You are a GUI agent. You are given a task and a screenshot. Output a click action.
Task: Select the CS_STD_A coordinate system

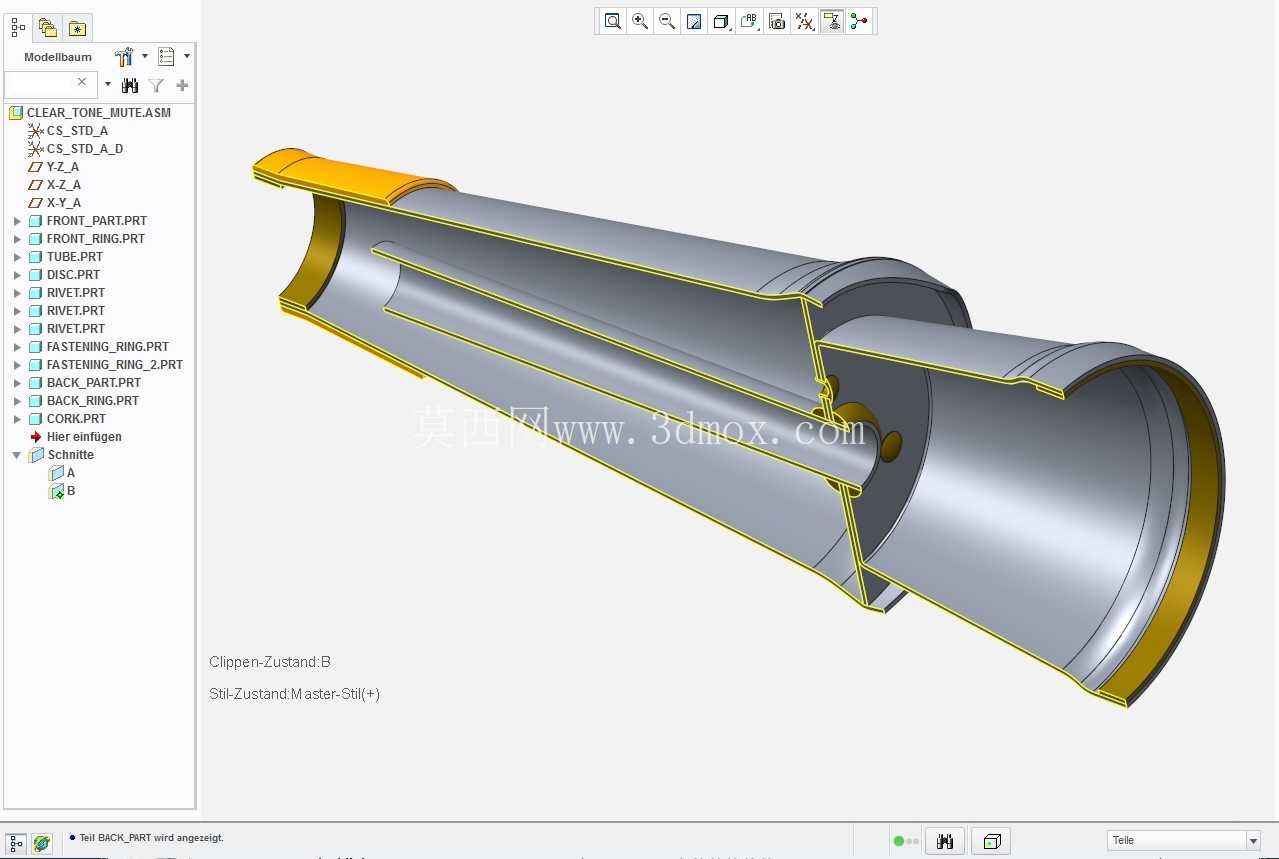pyautogui.click(x=77, y=131)
